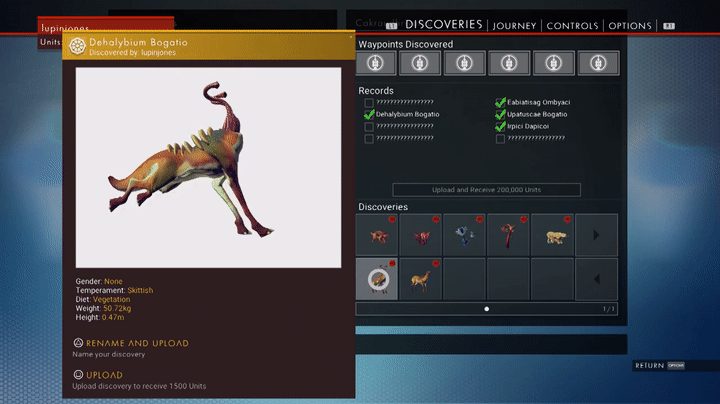
Task: Choose Rename and Upload option
Action: tap(137, 343)
